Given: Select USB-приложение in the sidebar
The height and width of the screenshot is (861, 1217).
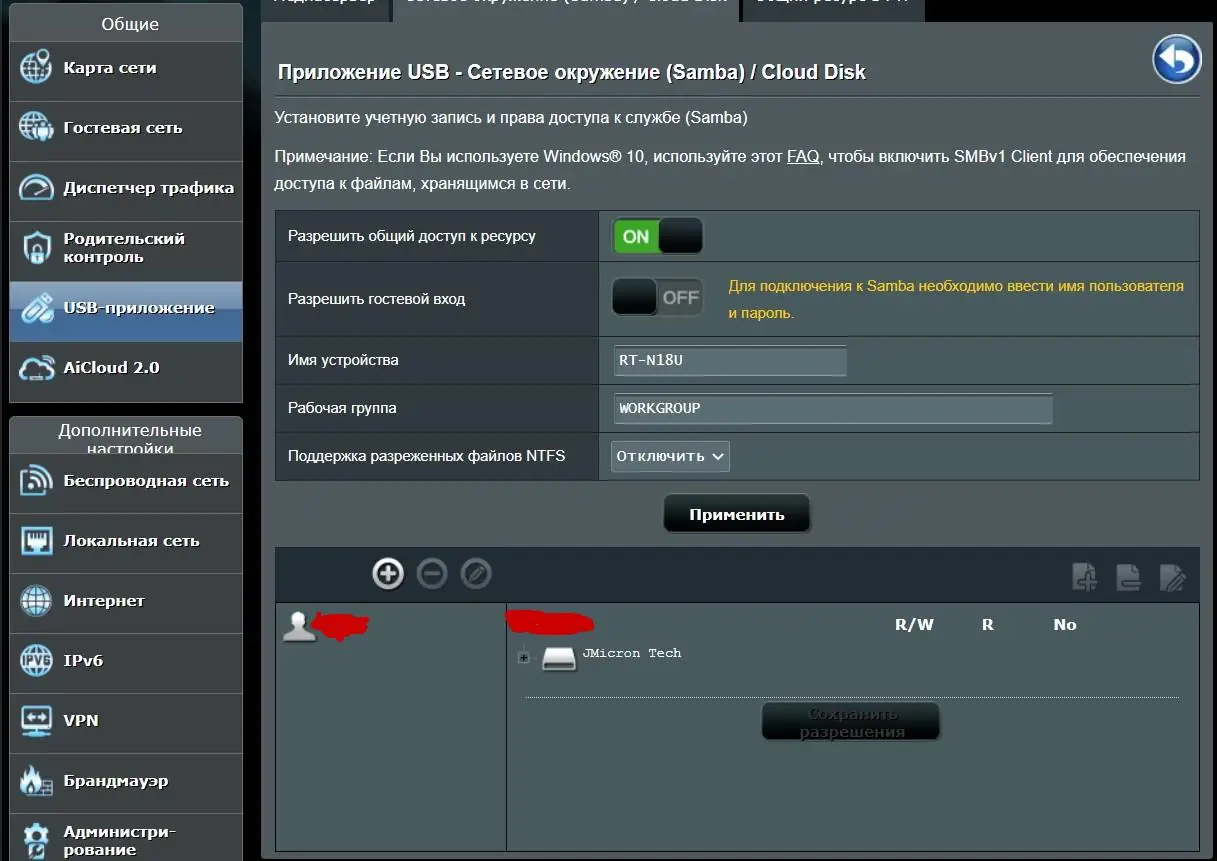Looking at the screenshot, I should [x=126, y=309].
